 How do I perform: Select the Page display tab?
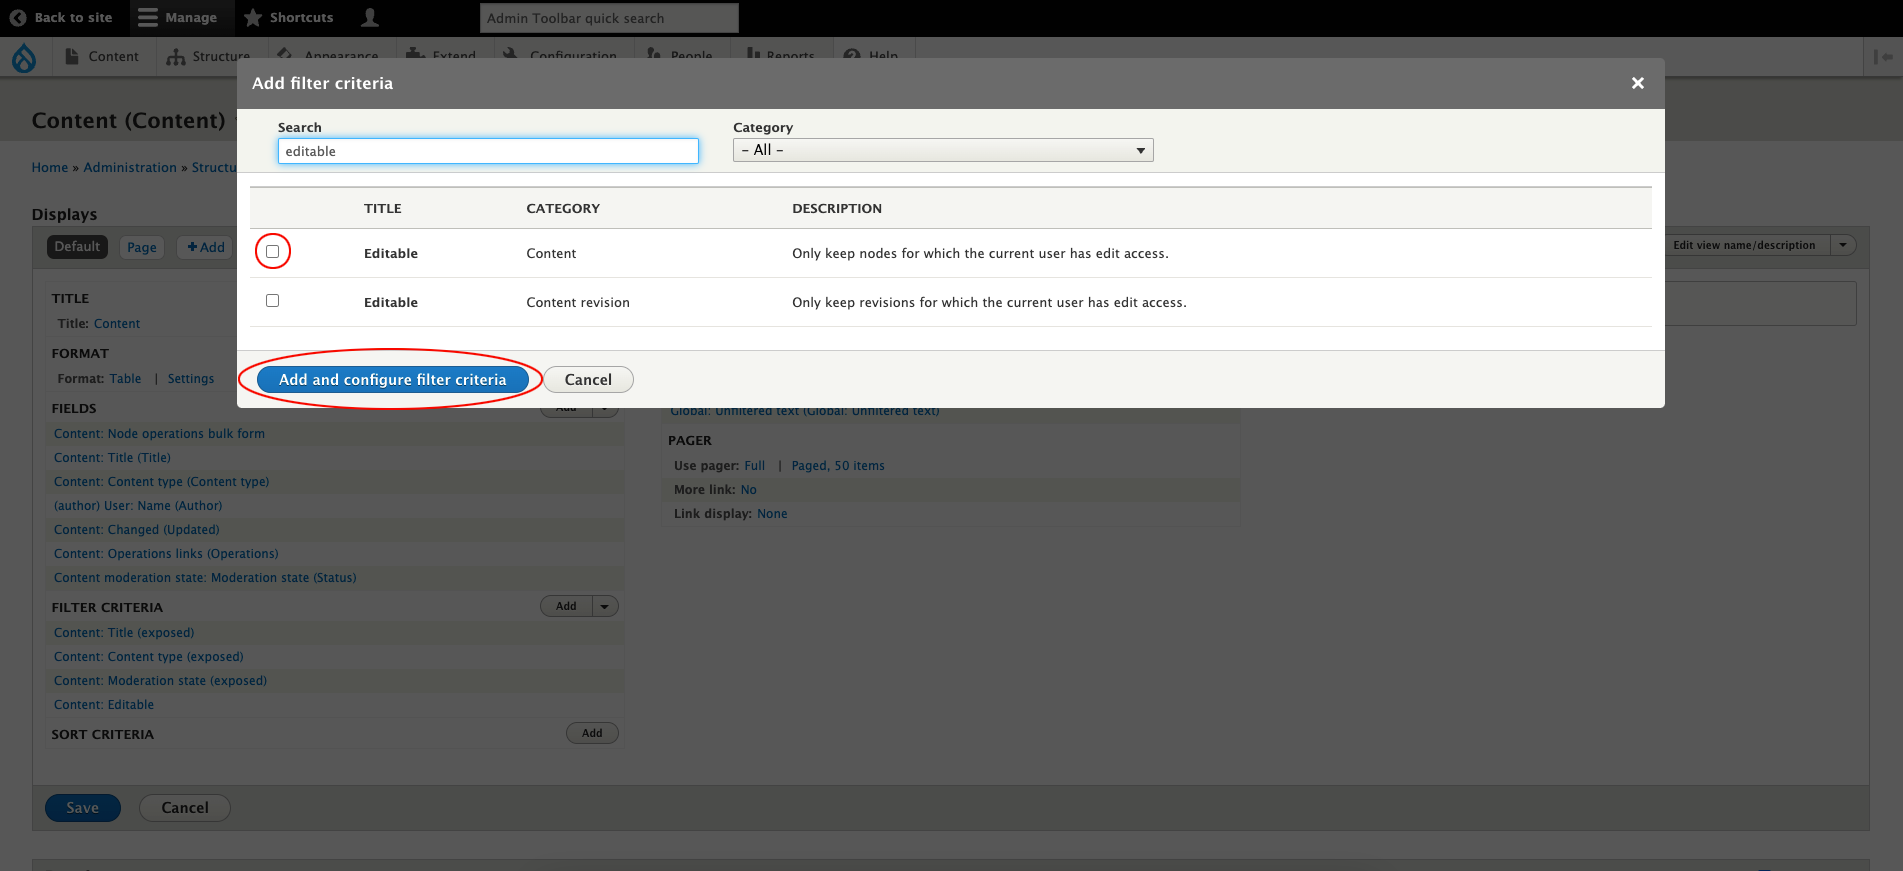click(x=142, y=247)
